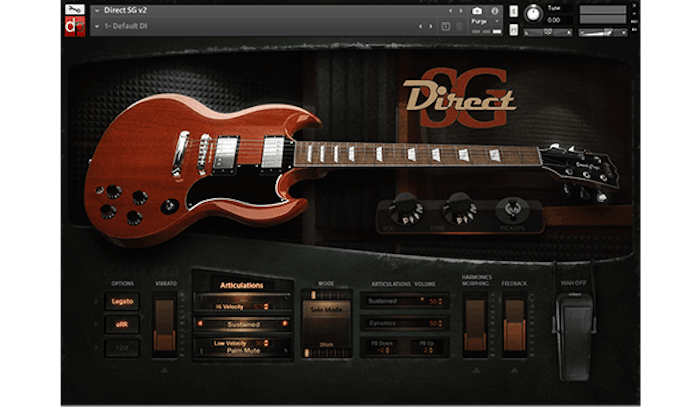Screen dimensions: 700x407
Task: Adjust Low Velocity value stepper
Action: pyautogui.click(x=266, y=343)
